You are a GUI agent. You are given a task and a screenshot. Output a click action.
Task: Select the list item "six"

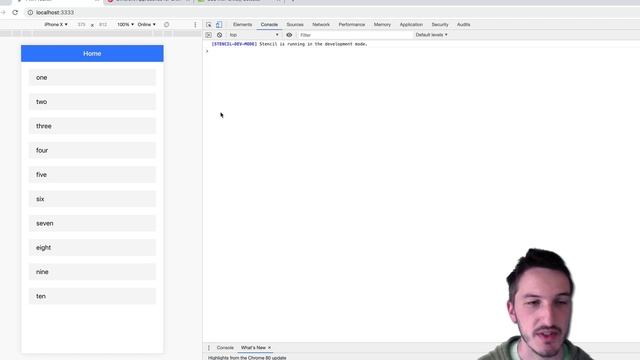tap(92, 199)
